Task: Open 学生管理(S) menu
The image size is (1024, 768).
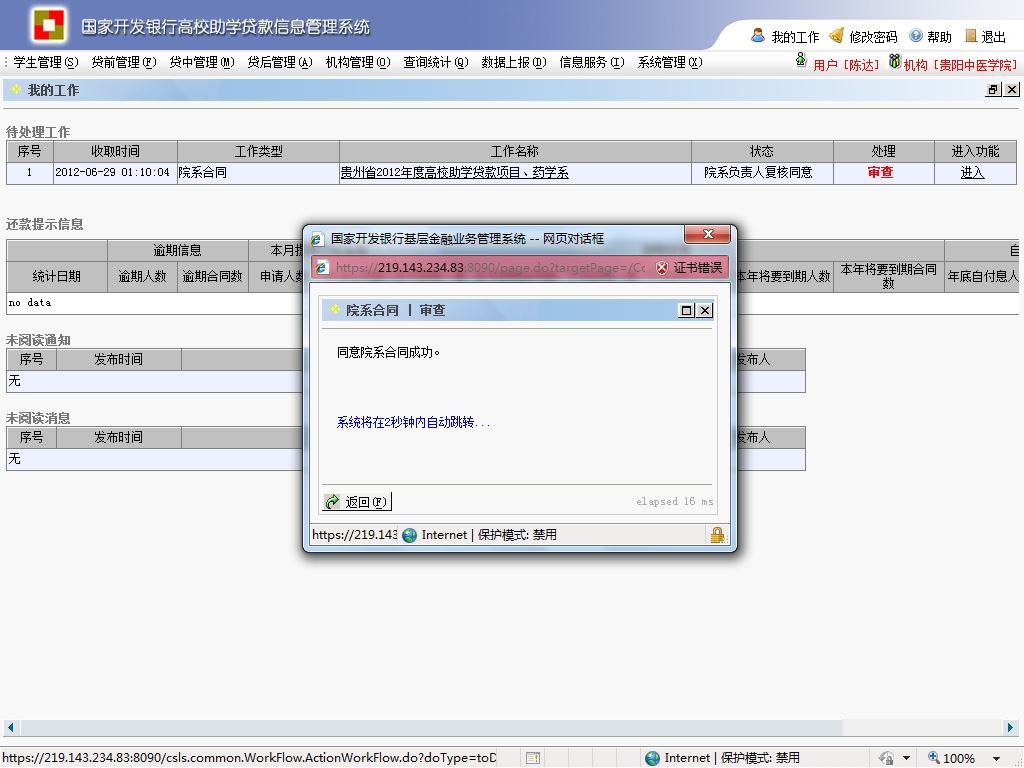Action: pos(46,62)
